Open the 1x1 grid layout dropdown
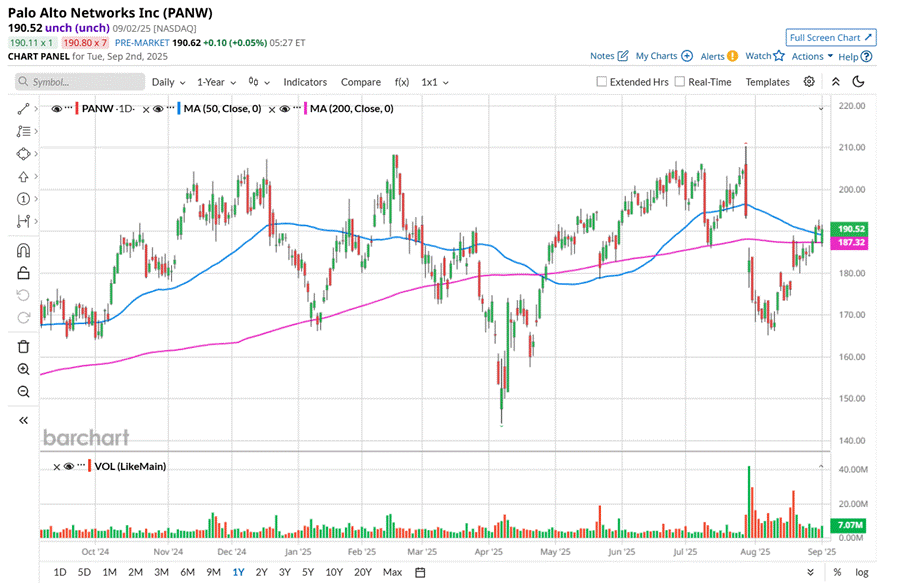Screen dimensions: 903x586 click(x=435, y=82)
